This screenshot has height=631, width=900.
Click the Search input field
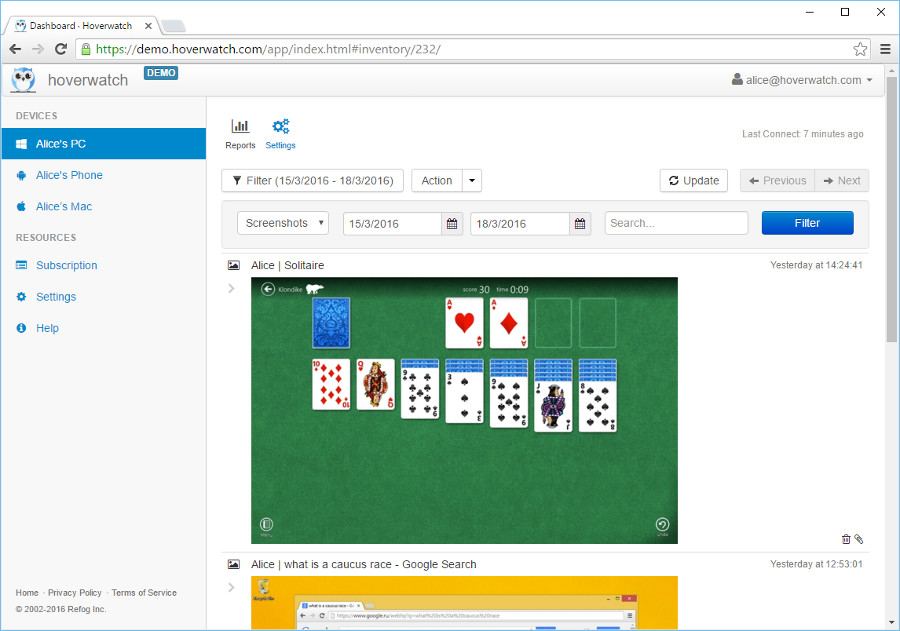[x=676, y=223]
